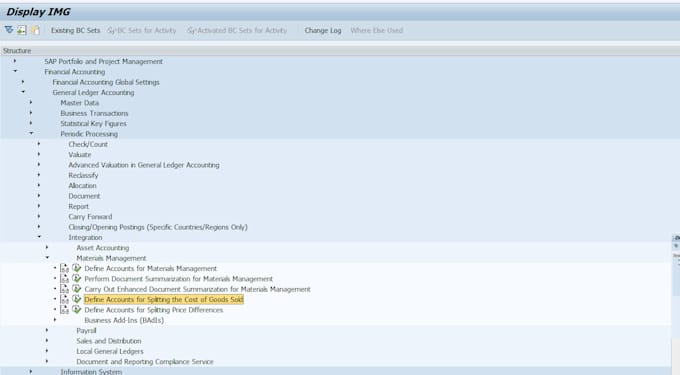Expand Financial Accounting Global Settings node
The height and width of the screenshot is (375, 680).
click(23, 82)
